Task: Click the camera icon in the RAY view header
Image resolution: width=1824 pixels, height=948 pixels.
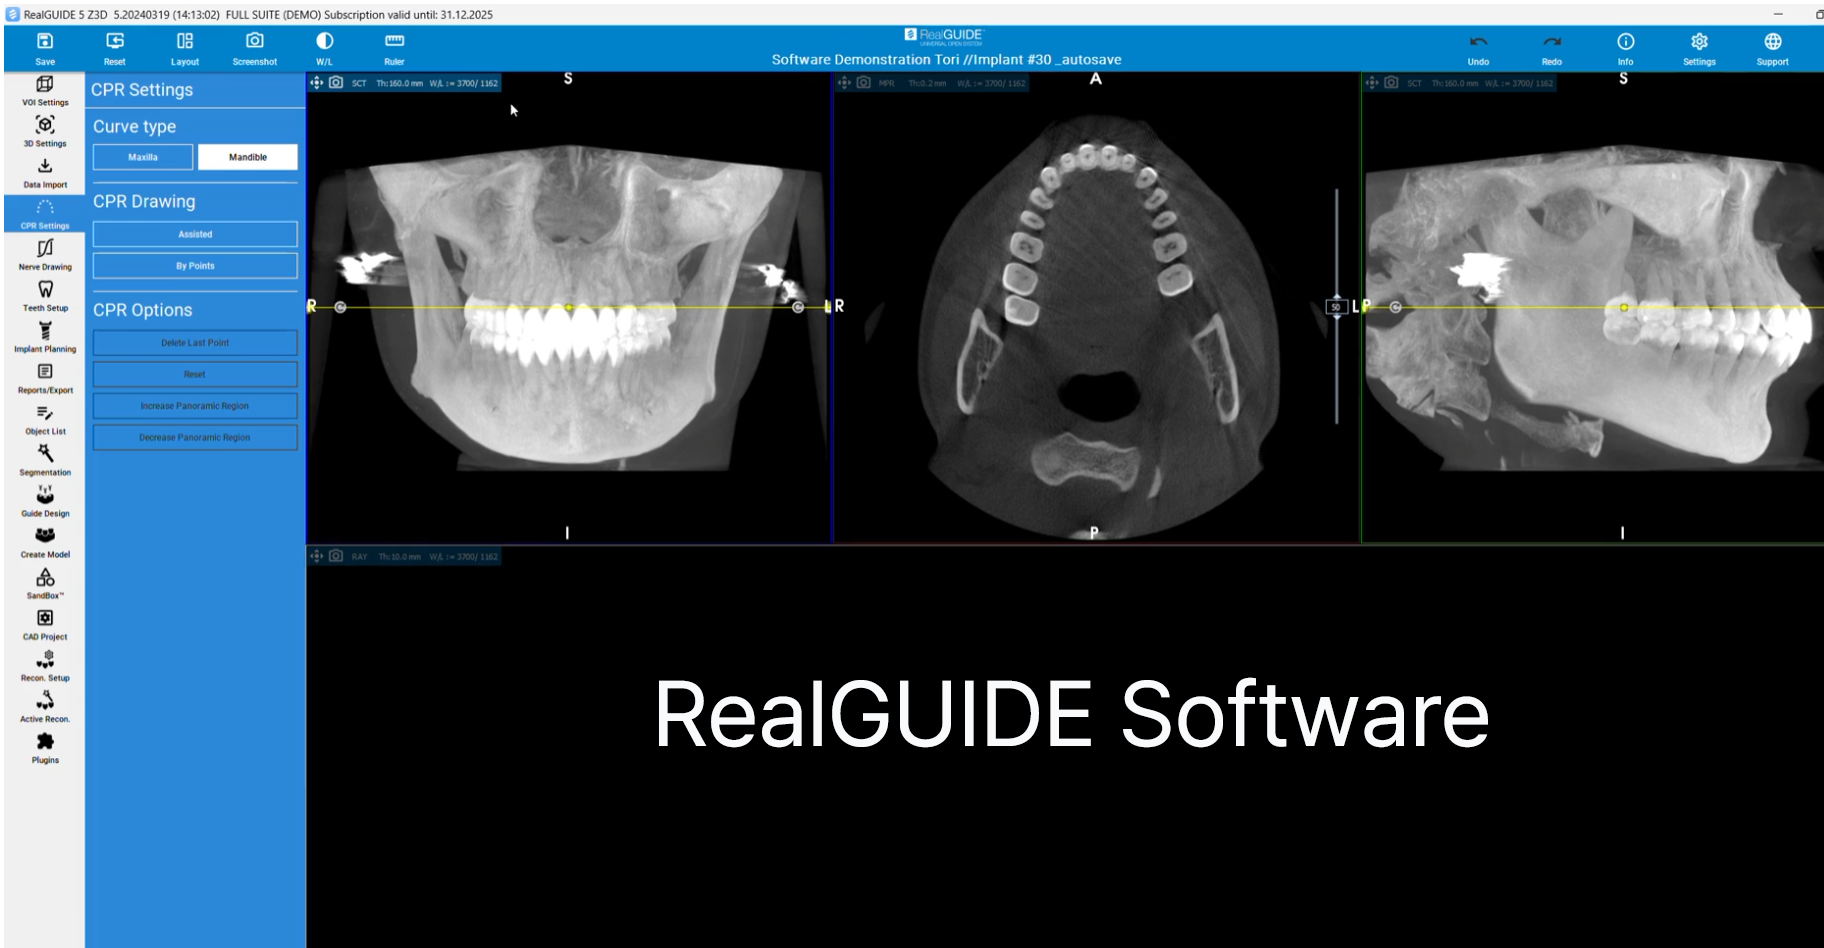Action: click(336, 556)
